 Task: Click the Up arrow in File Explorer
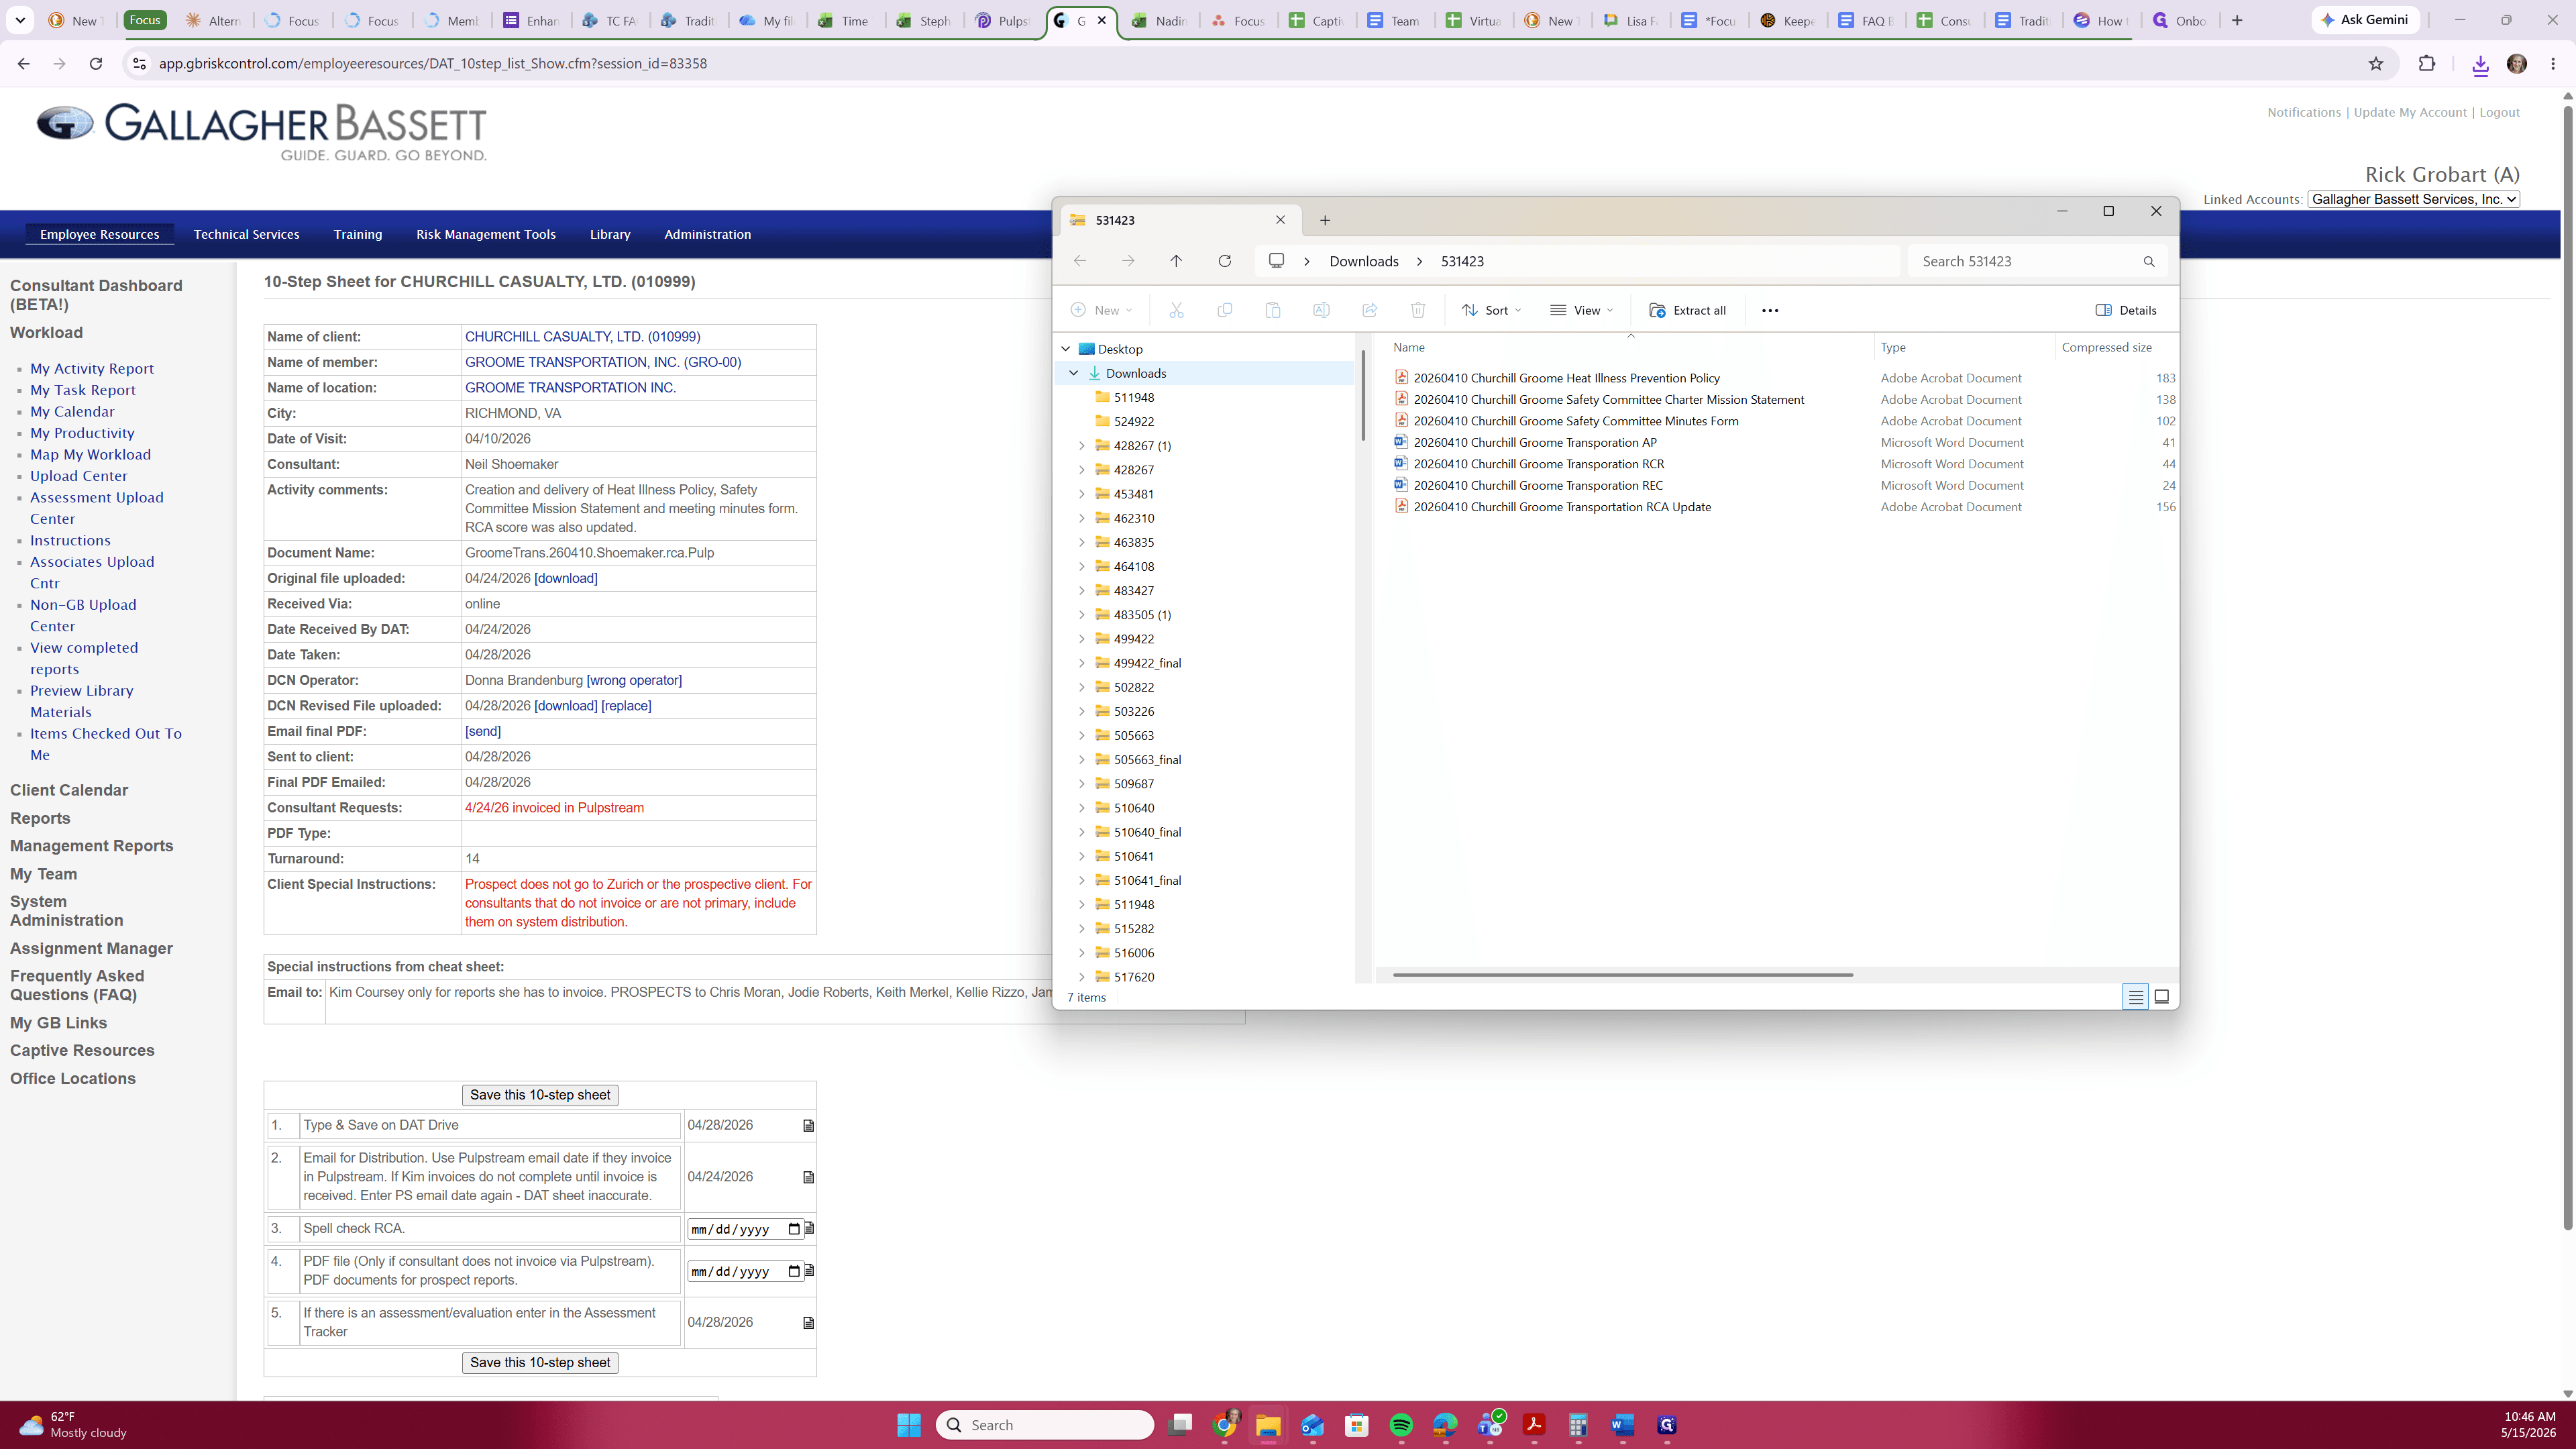(1176, 261)
